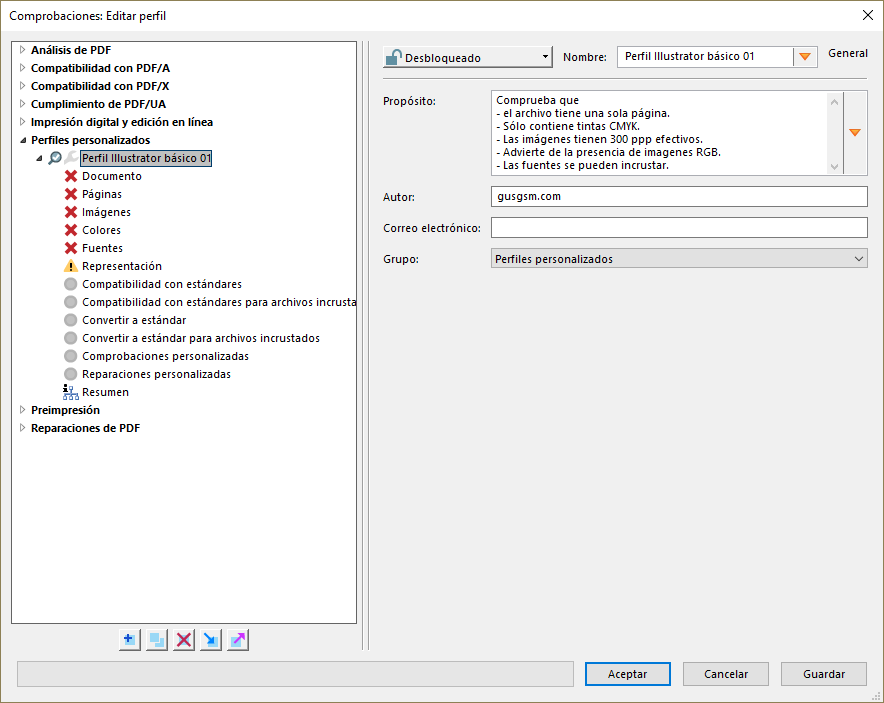Image resolution: width=884 pixels, height=703 pixels.
Task: Expand the Cumplimiento de PDF/UA group
Action: (x=23, y=104)
